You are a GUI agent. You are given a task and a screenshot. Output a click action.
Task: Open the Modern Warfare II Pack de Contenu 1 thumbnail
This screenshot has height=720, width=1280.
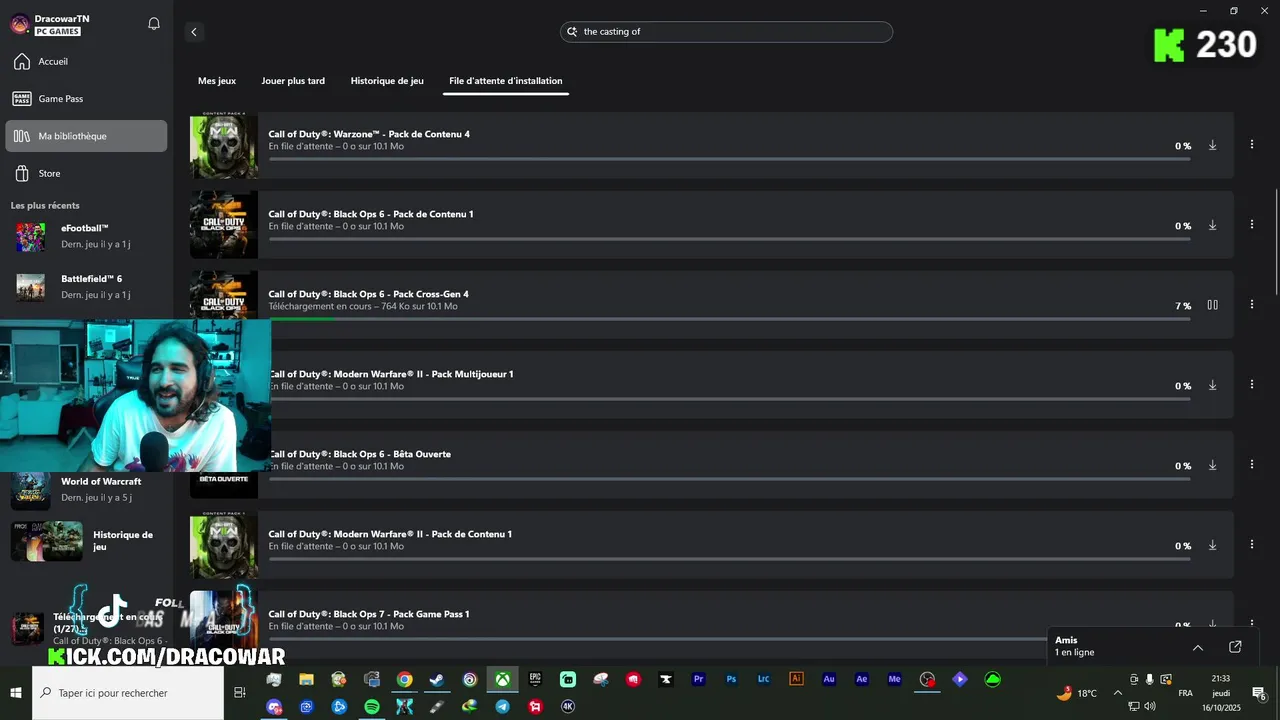[x=224, y=545]
